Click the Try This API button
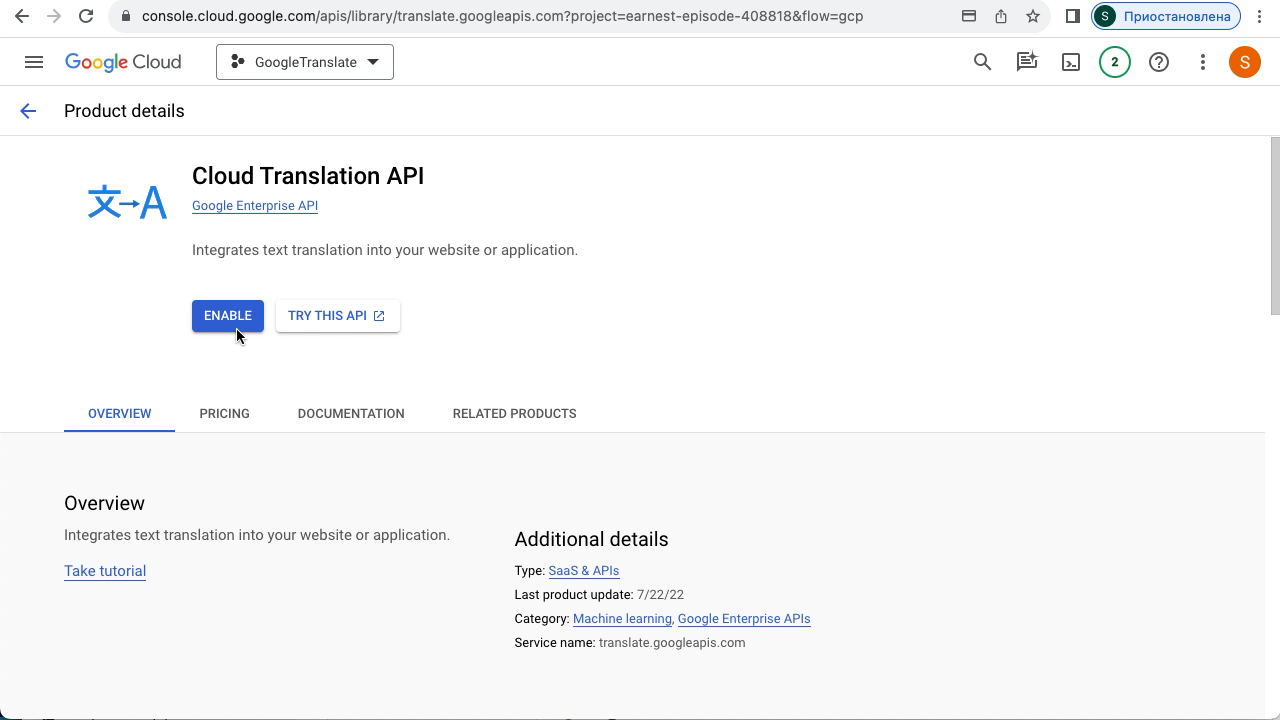The height and width of the screenshot is (720, 1280). [x=337, y=315]
